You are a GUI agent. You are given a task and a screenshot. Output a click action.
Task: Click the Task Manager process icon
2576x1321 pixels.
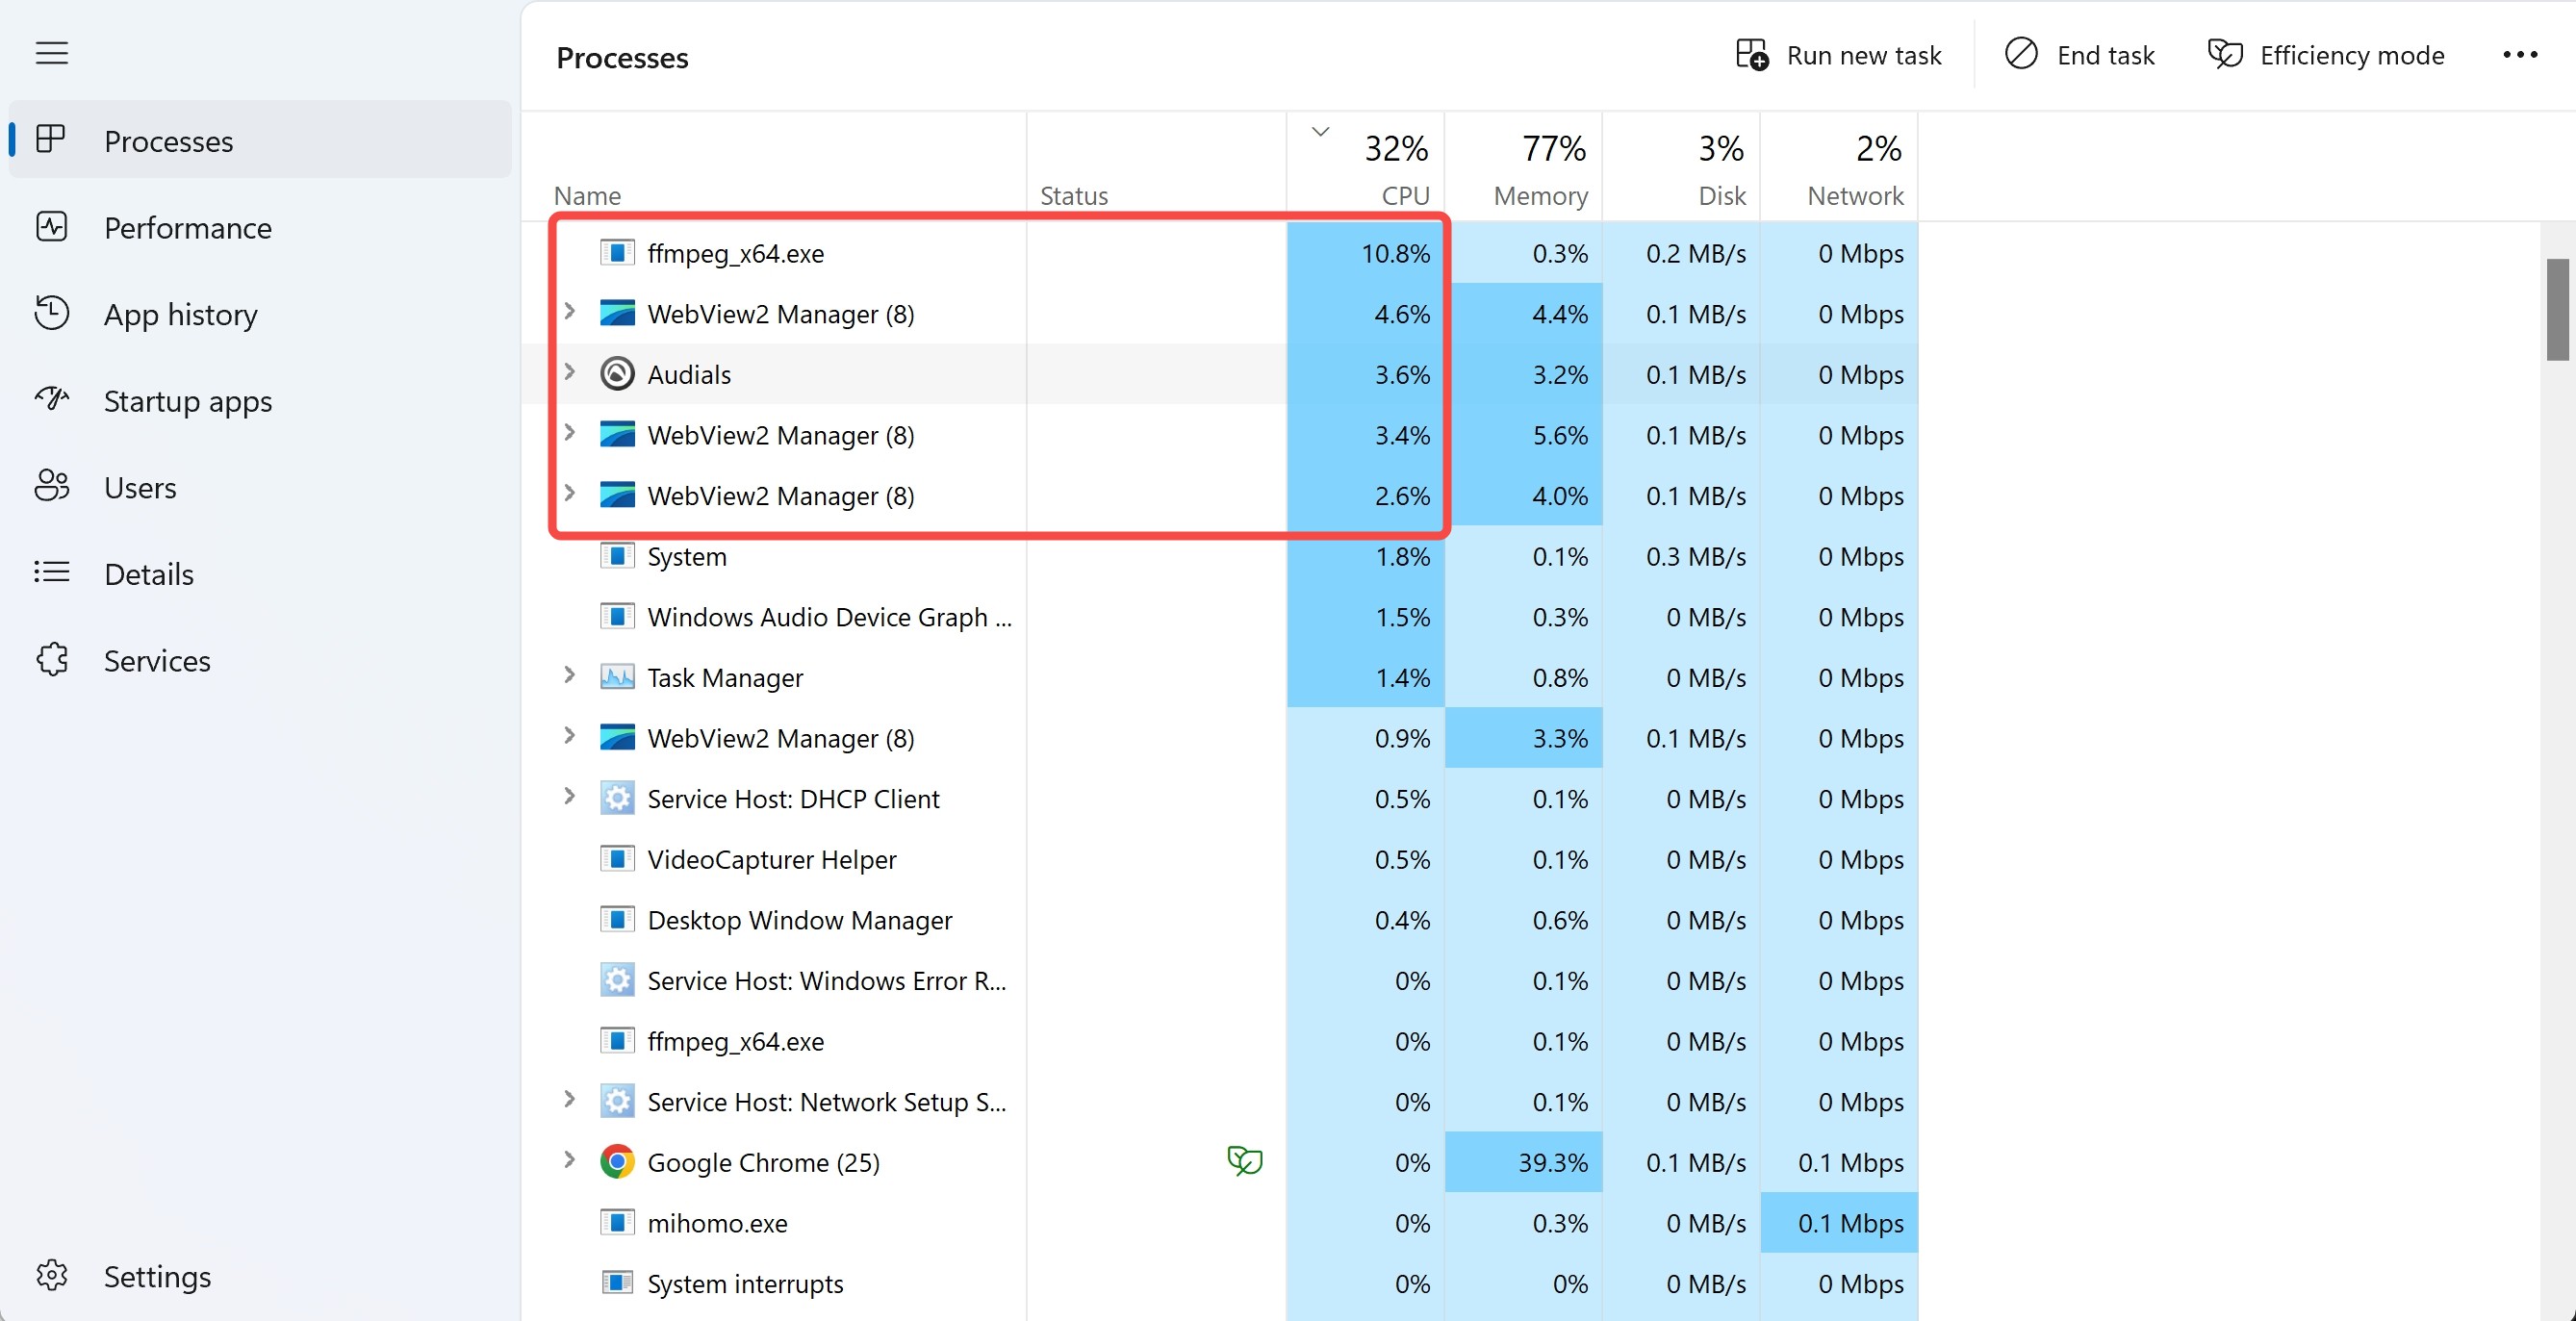pyautogui.click(x=617, y=677)
